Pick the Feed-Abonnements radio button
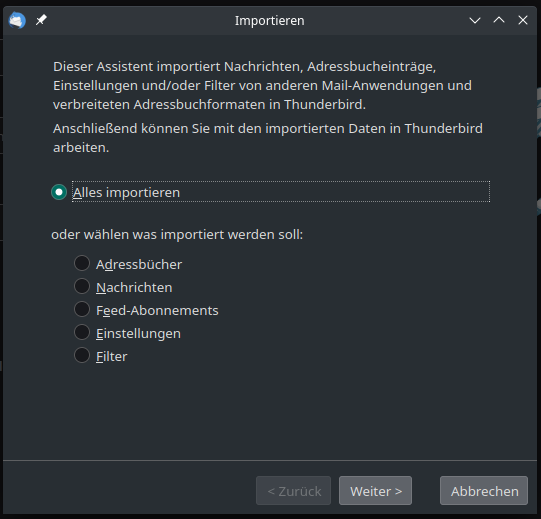 point(82,309)
